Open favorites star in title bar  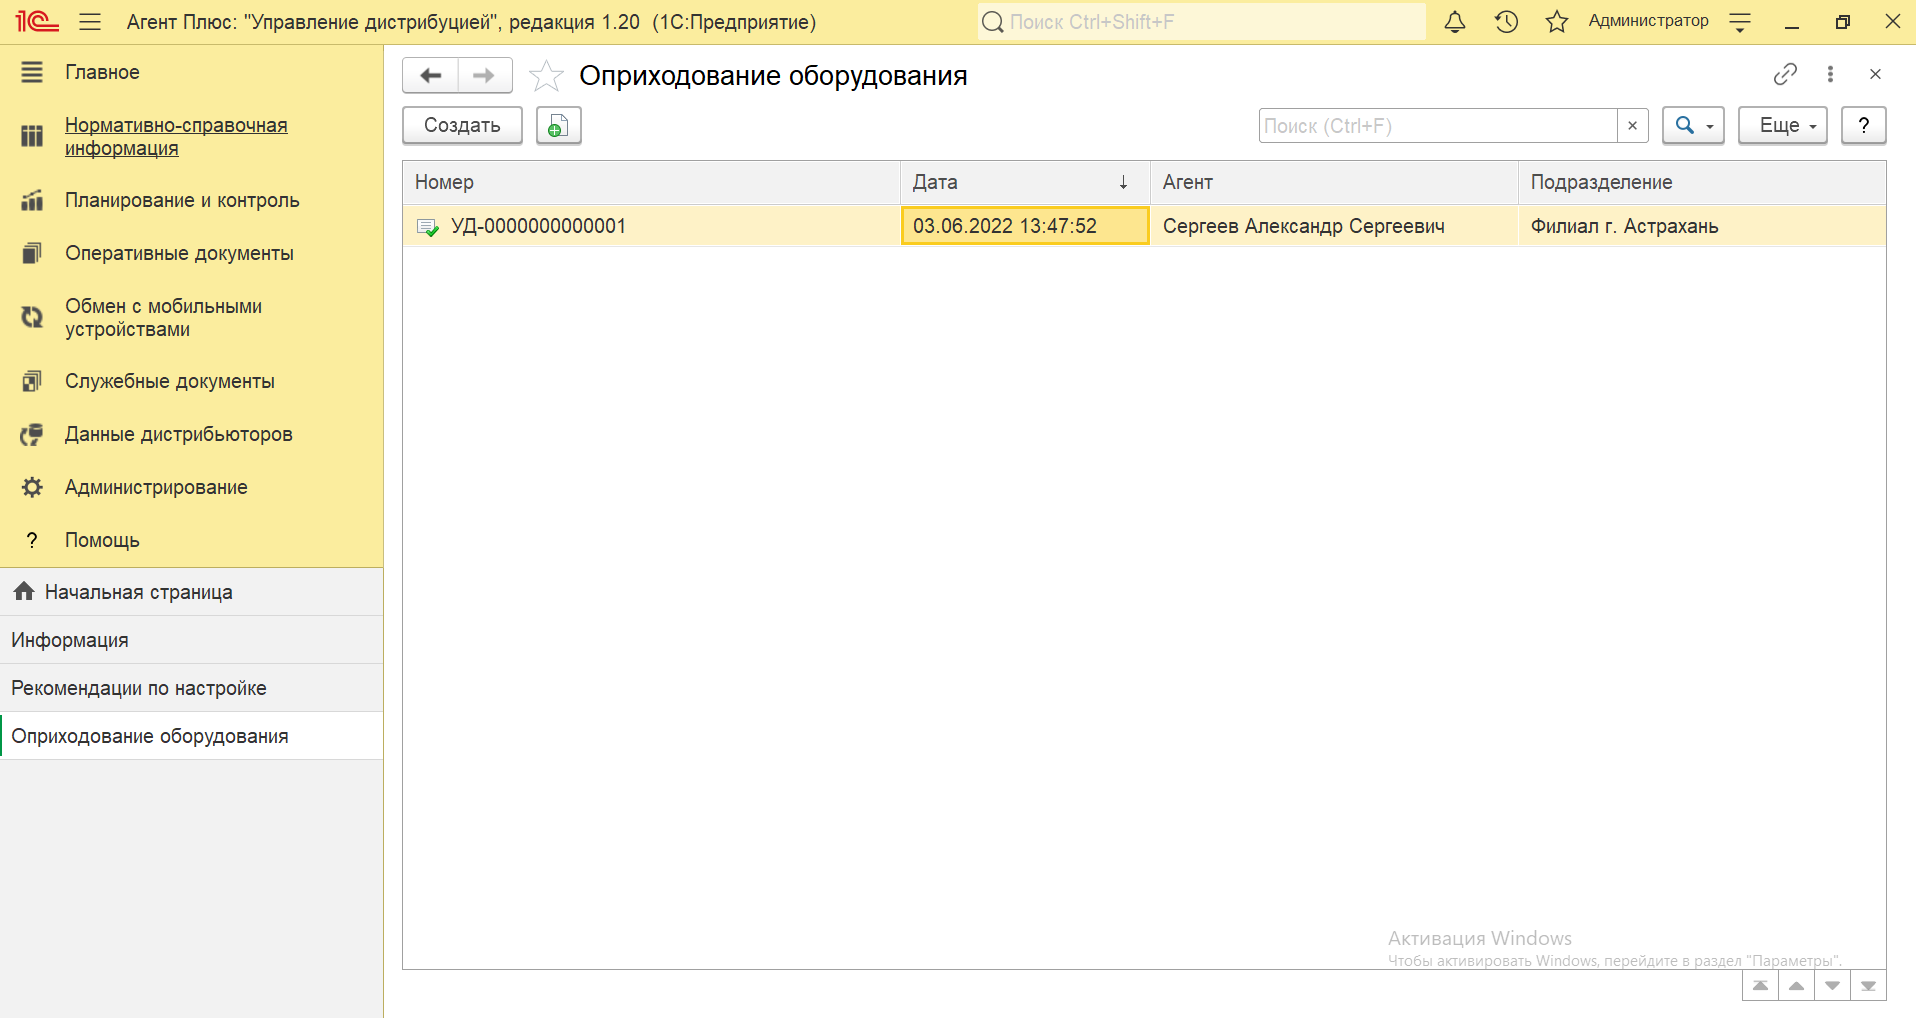(1556, 22)
